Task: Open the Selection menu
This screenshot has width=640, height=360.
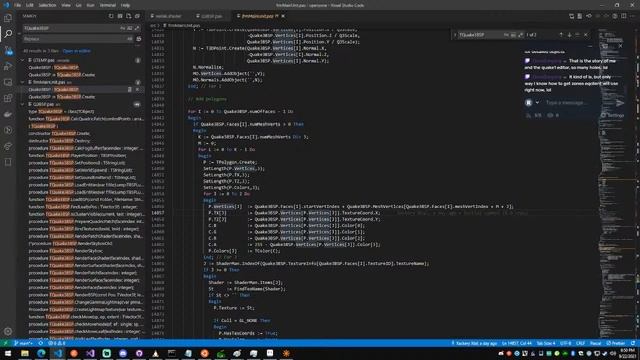Action: coord(47,5)
